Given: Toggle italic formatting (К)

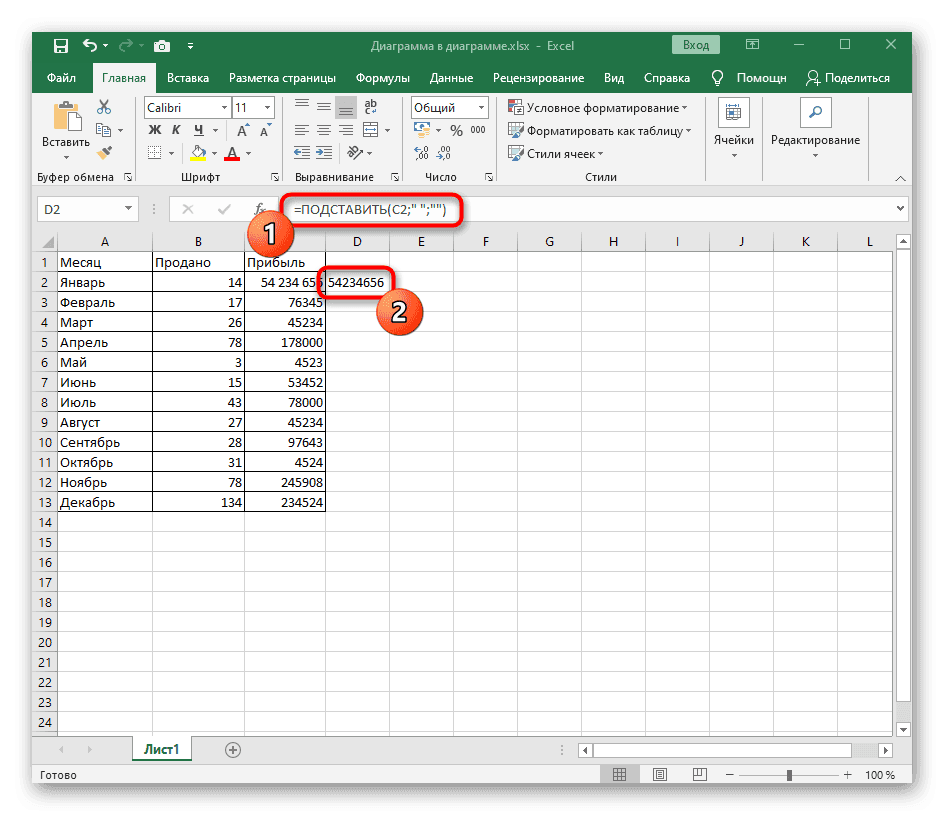Looking at the screenshot, I should pos(176,130).
